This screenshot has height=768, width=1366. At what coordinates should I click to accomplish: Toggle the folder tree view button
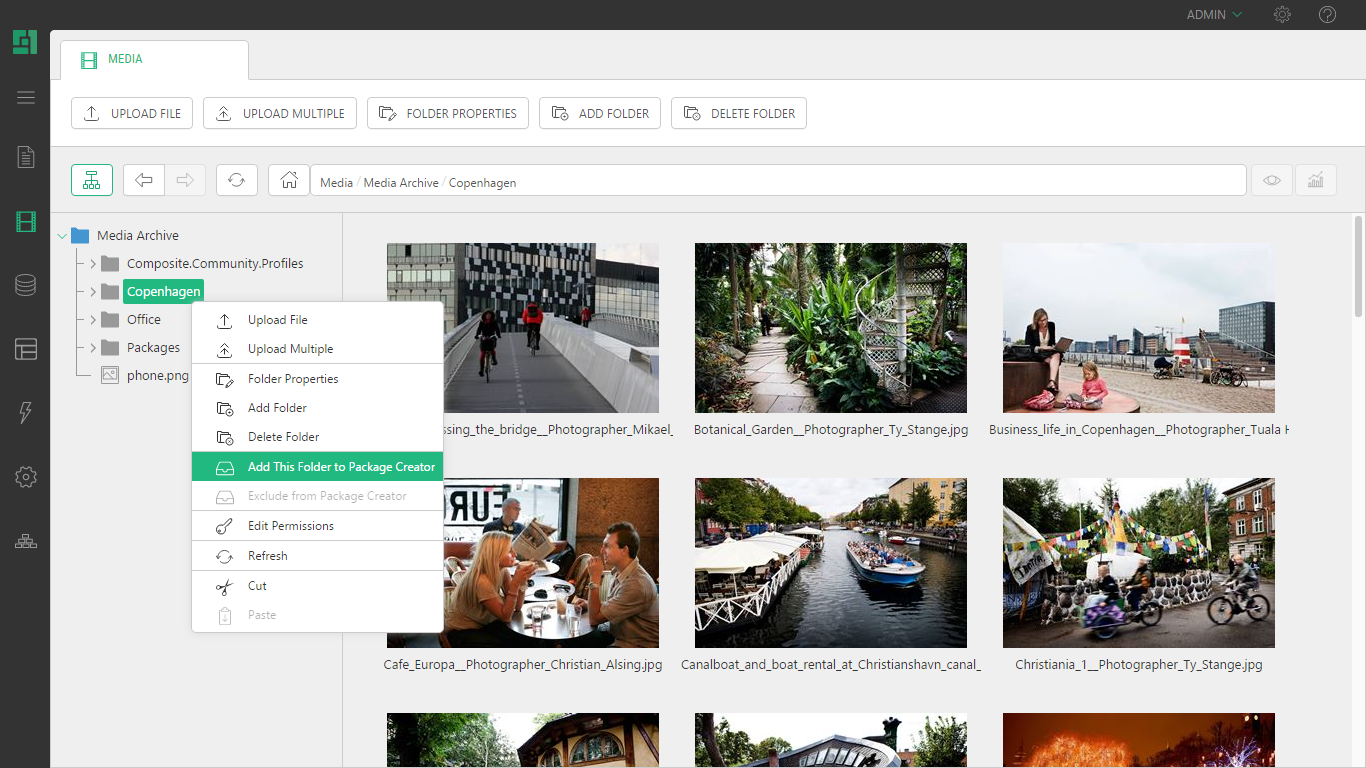click(x=92, y=180)
